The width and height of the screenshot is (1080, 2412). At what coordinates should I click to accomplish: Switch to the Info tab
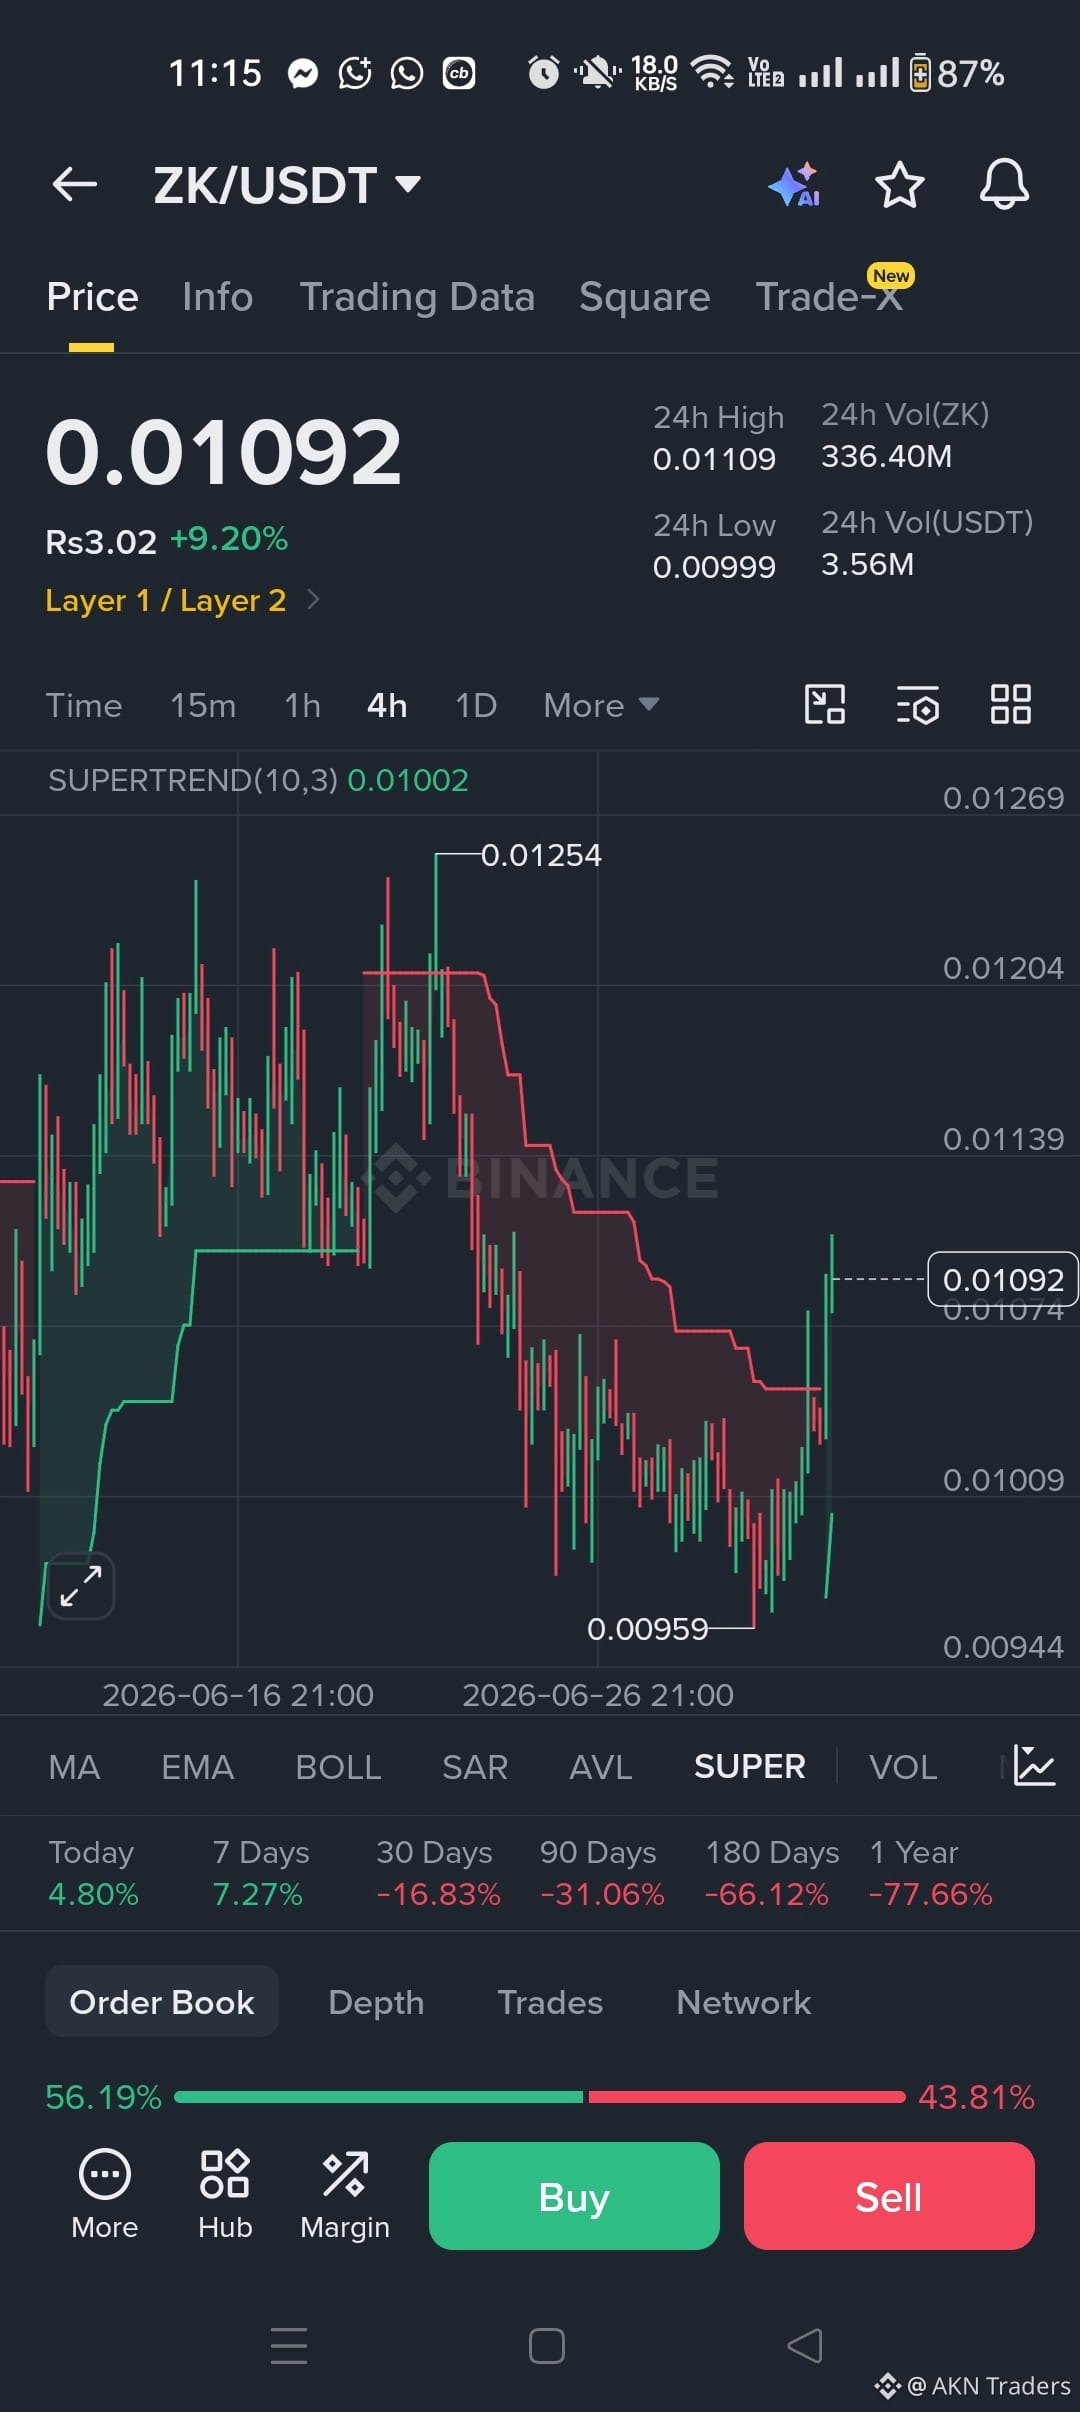click(x=217, y=297)
